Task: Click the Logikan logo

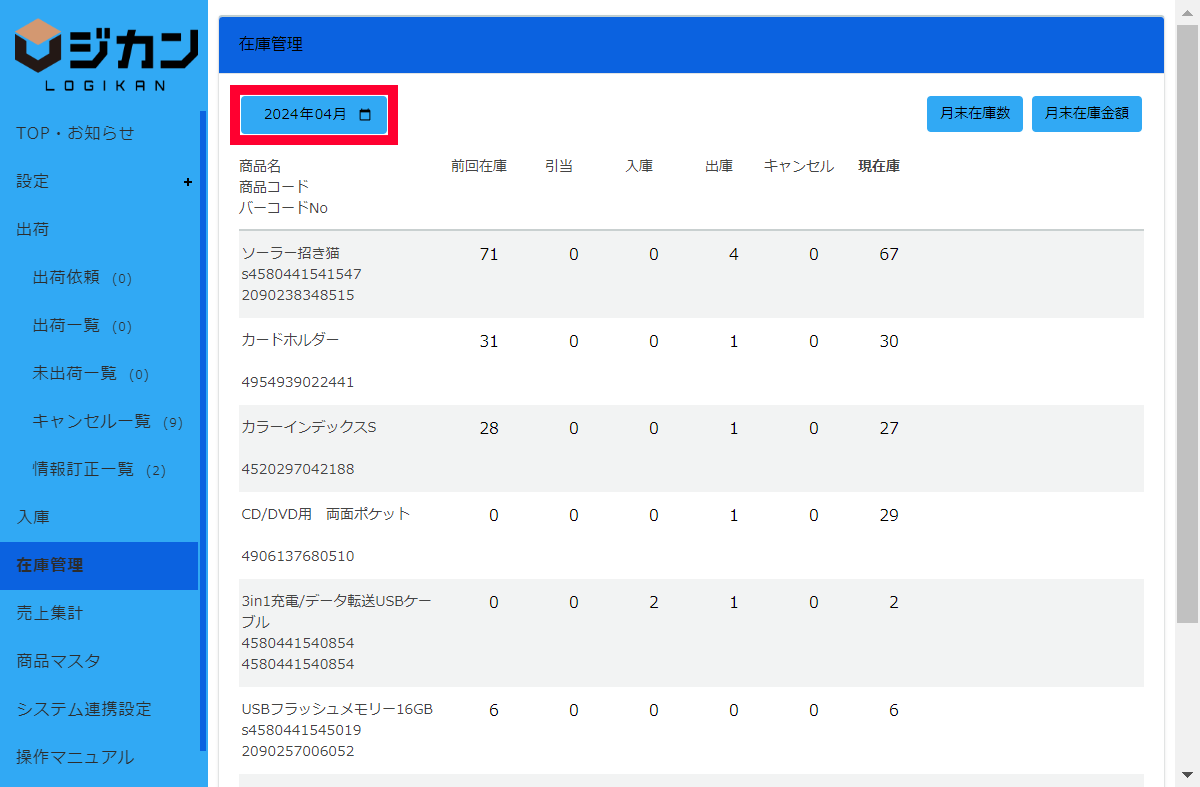Action: tap(105, 55)
